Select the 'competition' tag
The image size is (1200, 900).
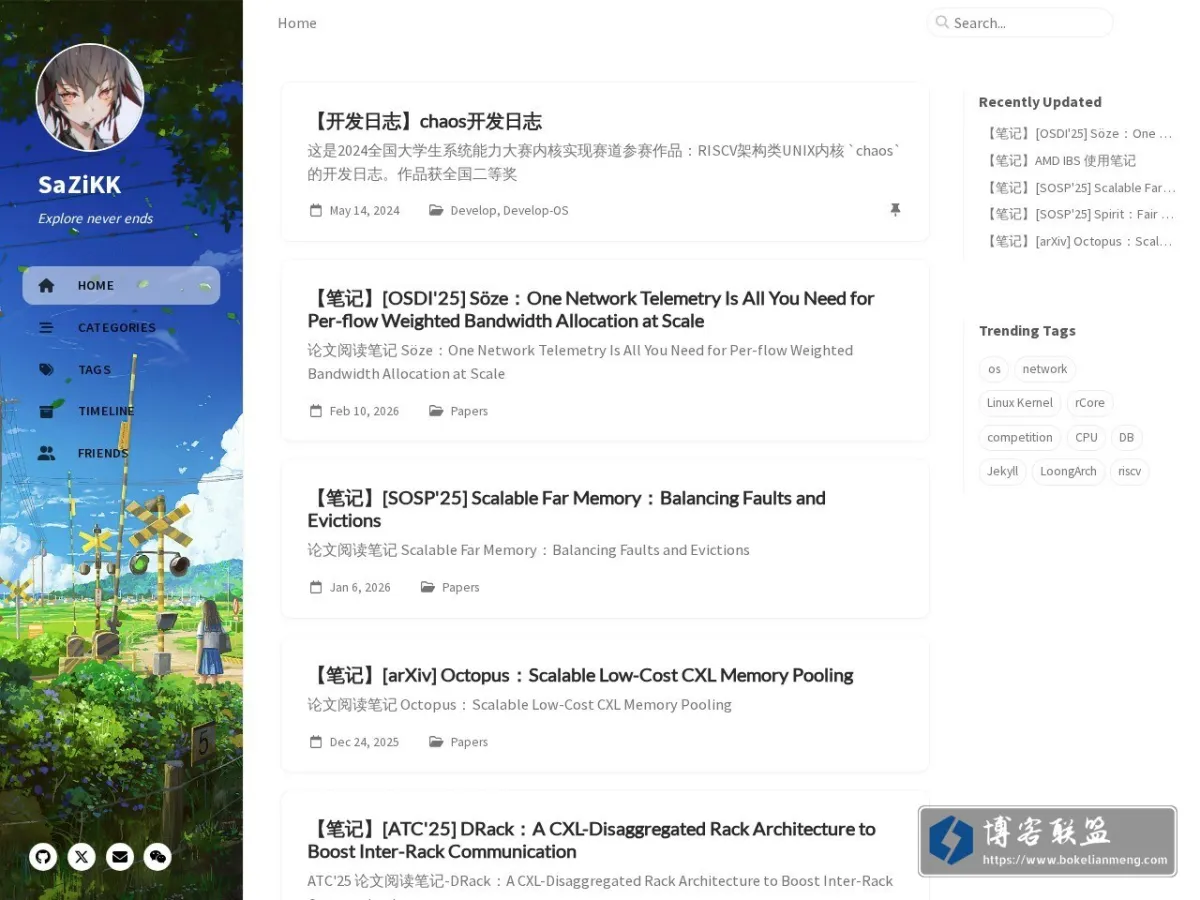pos(1020,437)
